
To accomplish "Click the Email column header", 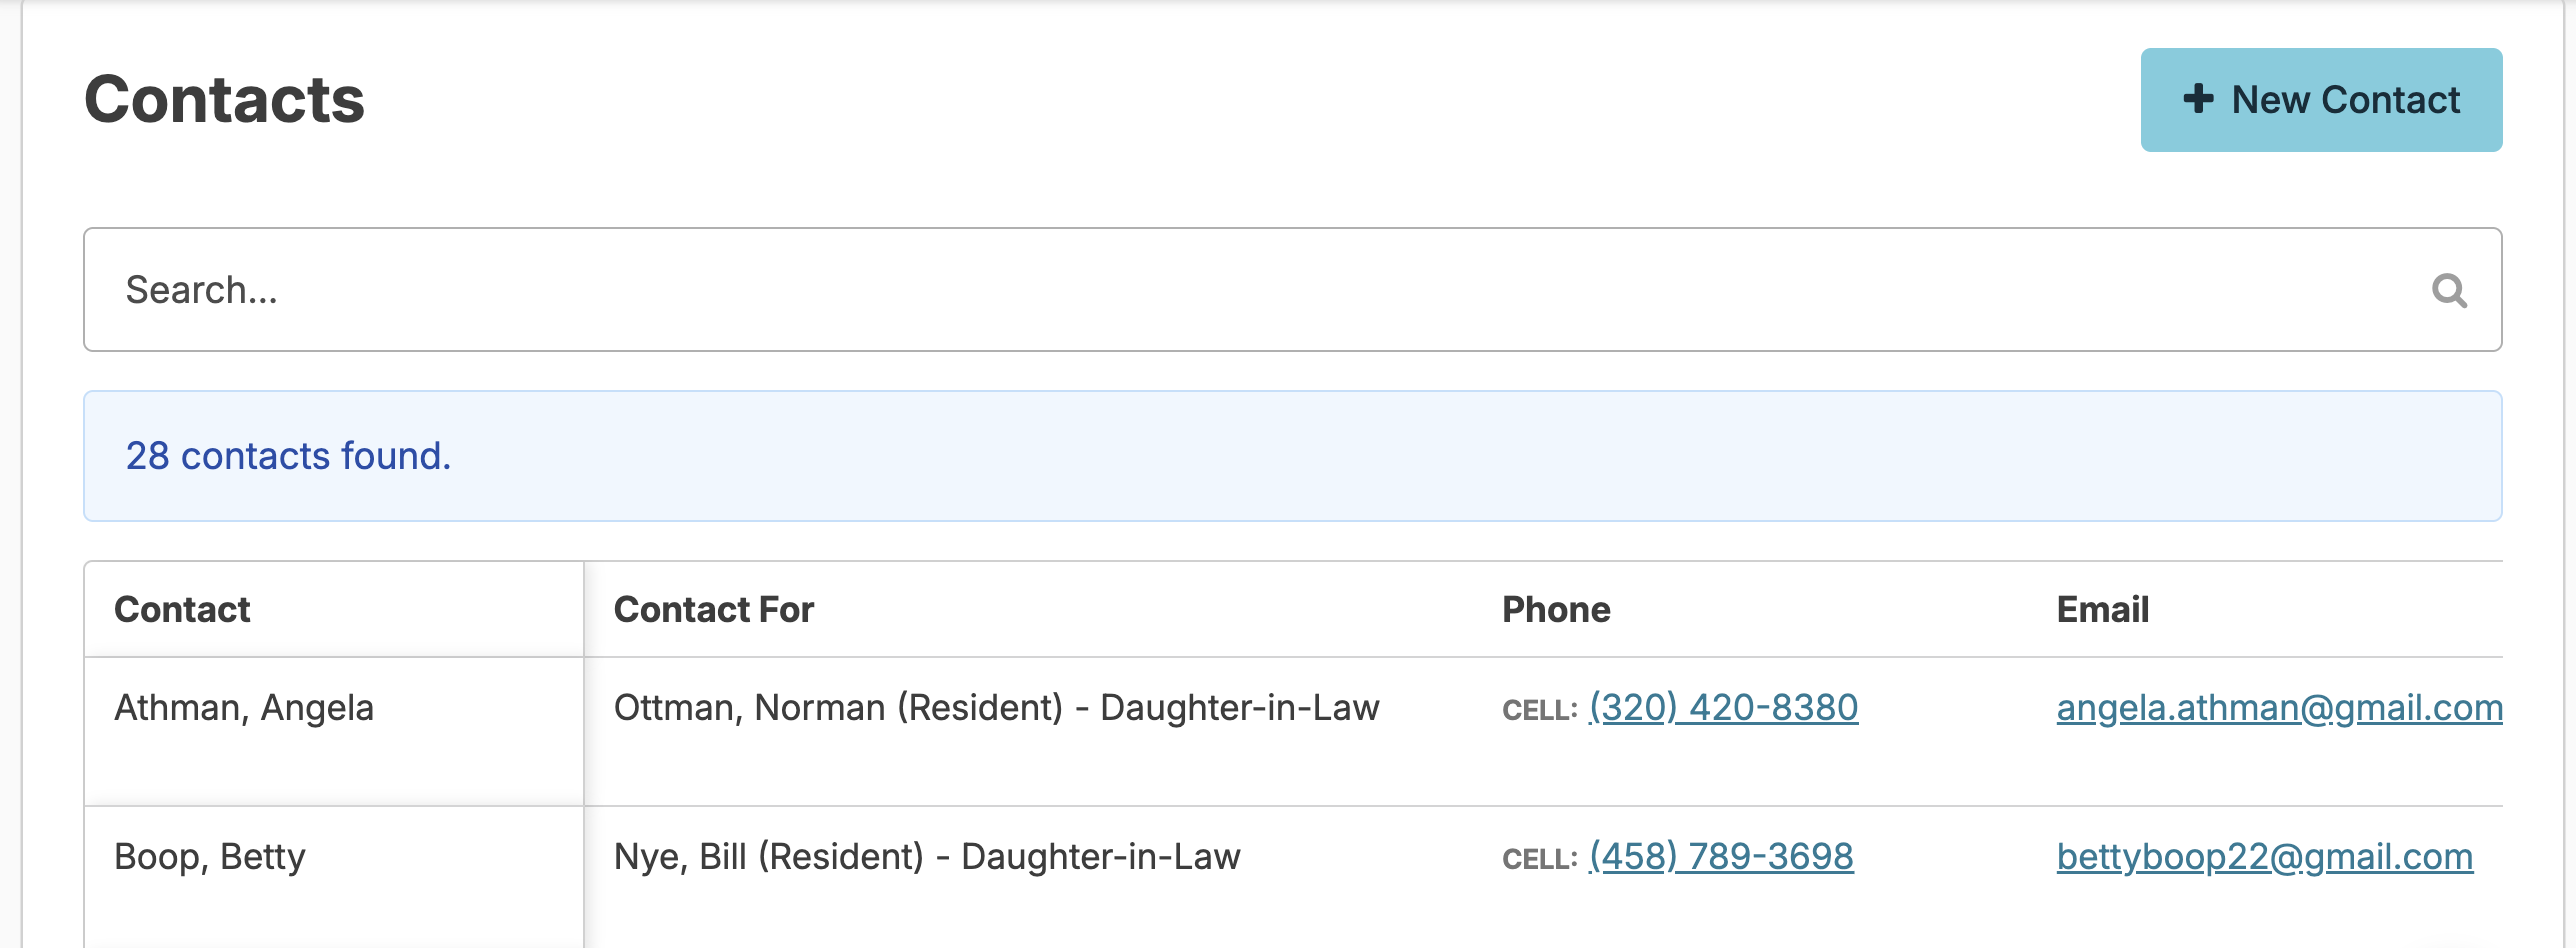I will pos(2102,610).
